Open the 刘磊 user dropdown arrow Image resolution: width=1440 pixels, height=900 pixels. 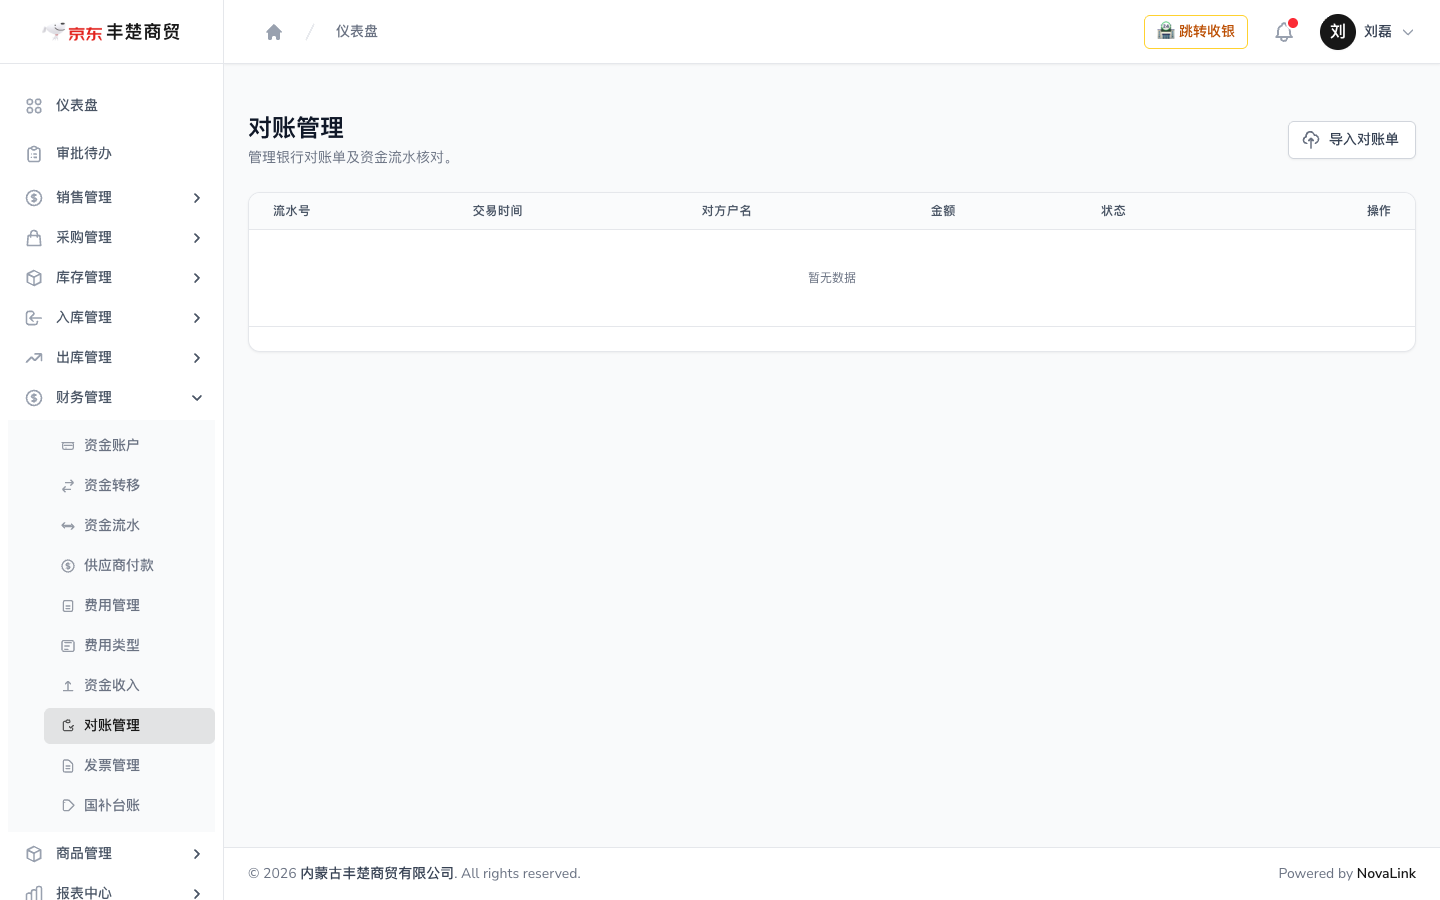coord(1408,32)
